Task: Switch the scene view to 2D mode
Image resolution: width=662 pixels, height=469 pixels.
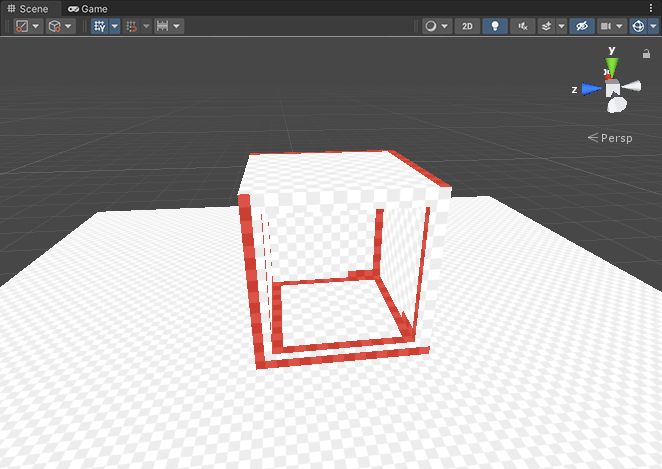Action: (x=467, y=26)
